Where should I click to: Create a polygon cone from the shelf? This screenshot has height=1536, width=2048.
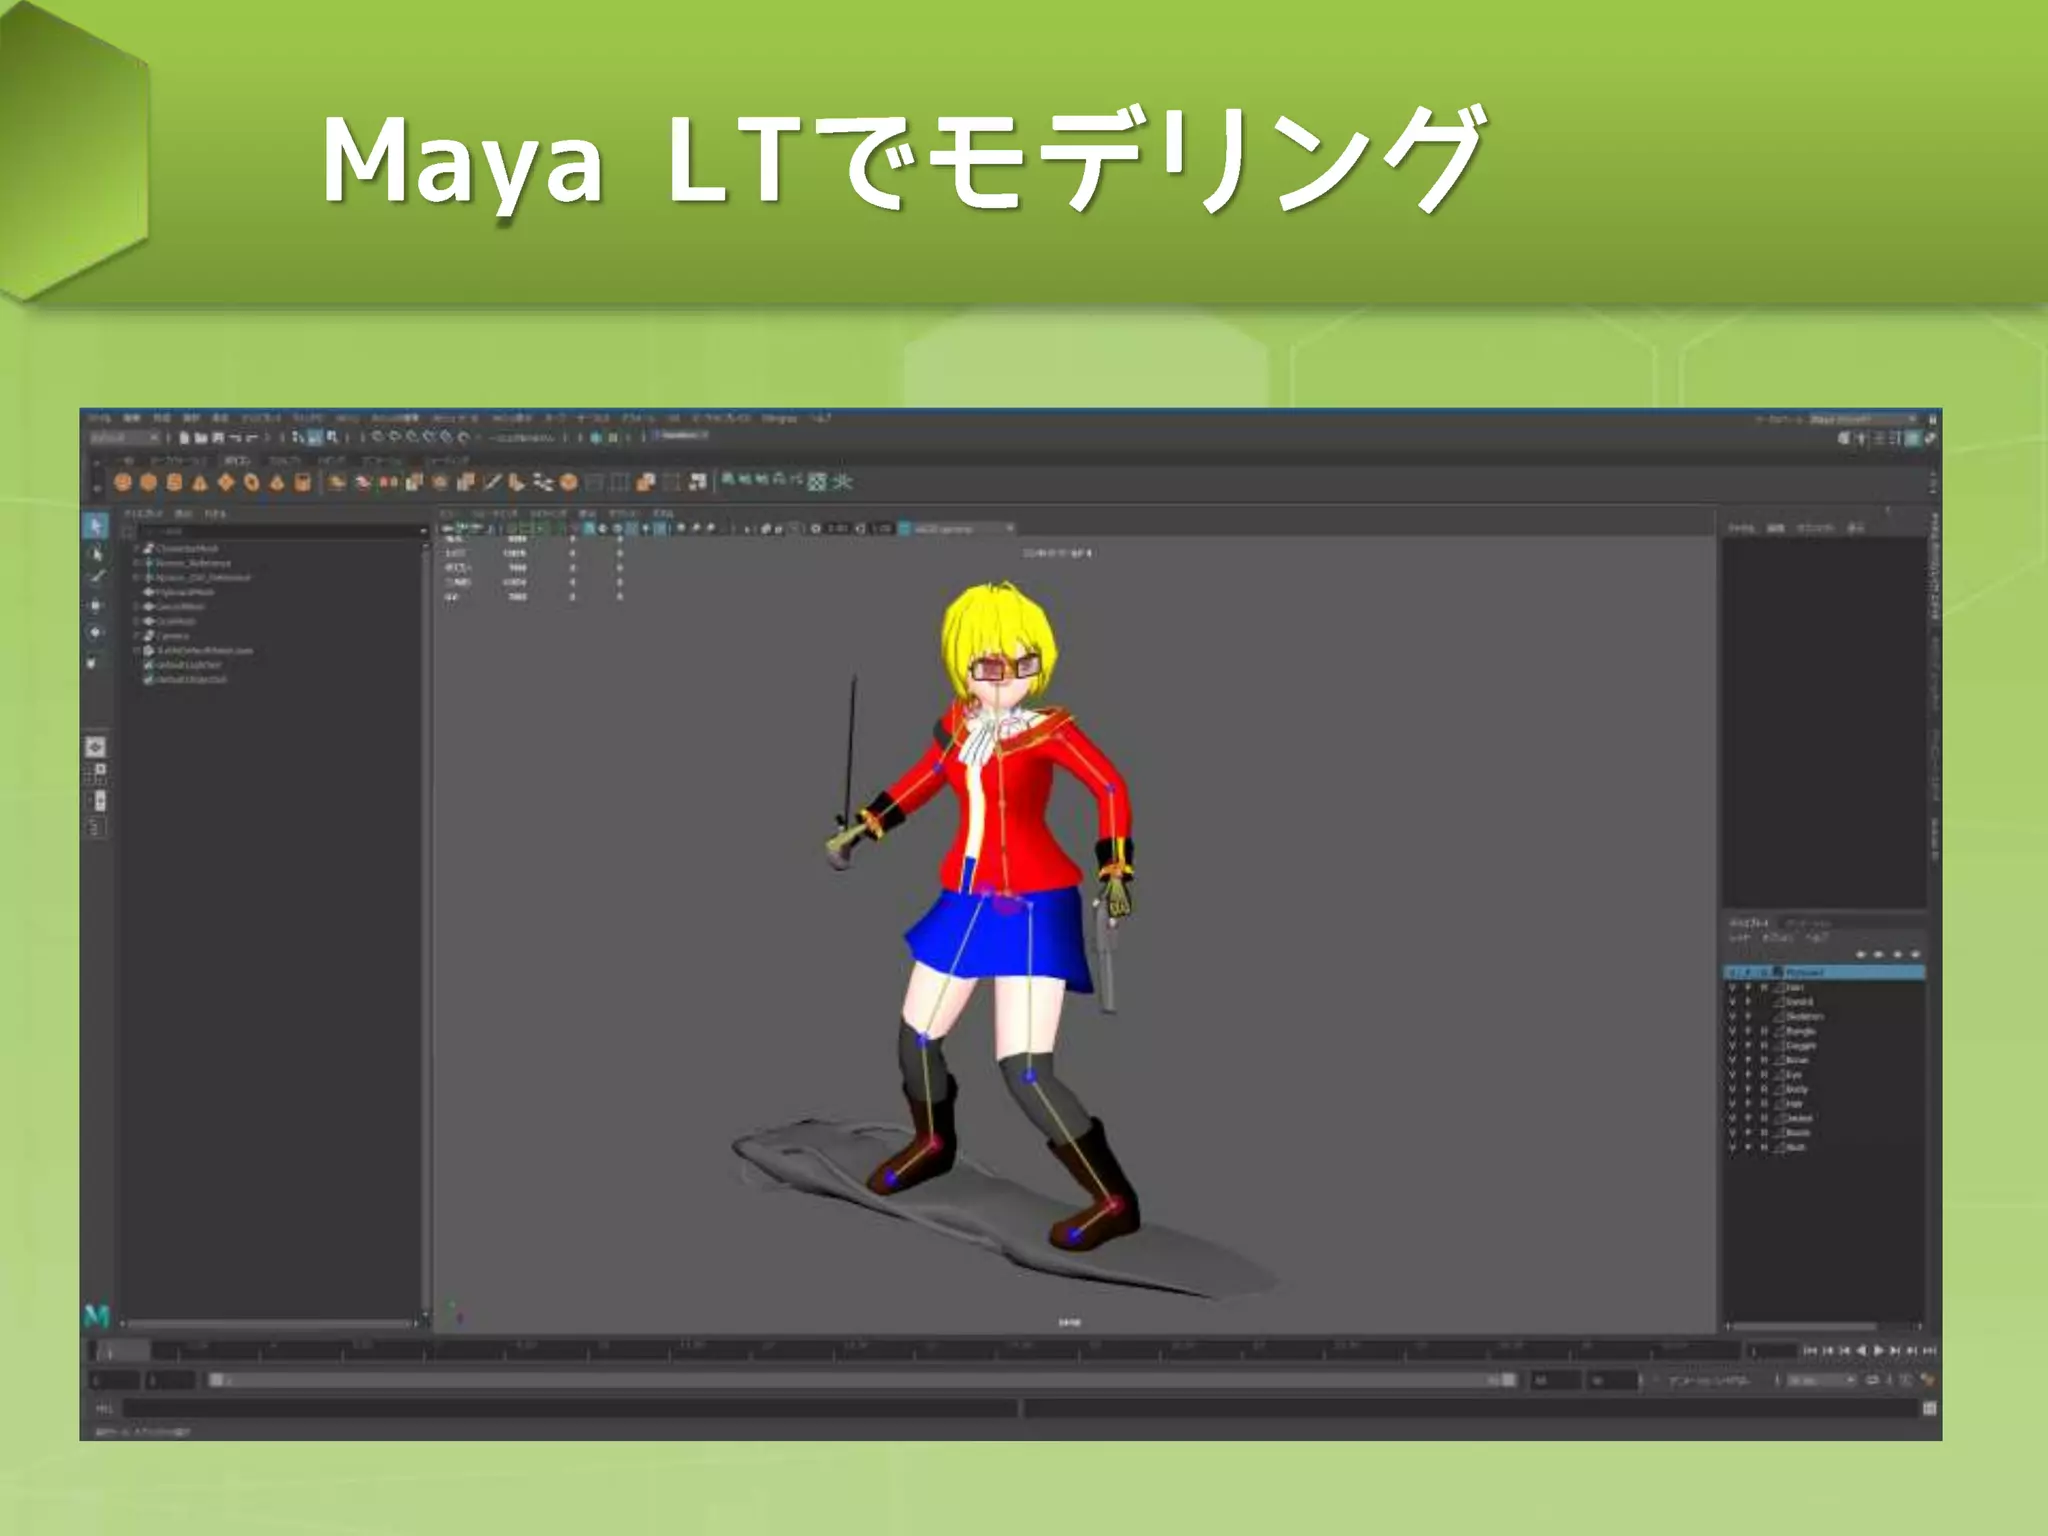pyautogui.click(x=200, y=482)
